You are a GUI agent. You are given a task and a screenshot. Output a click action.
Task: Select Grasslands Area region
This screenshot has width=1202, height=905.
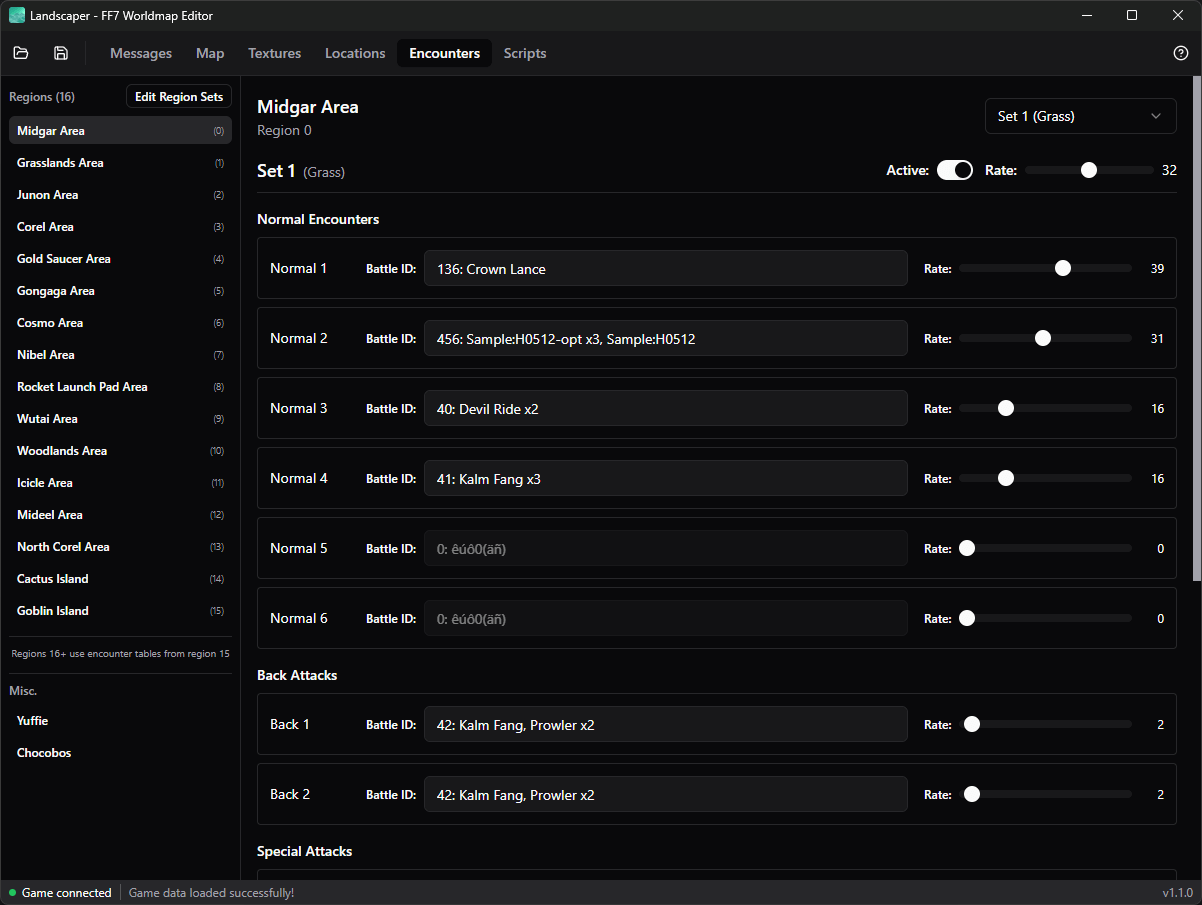120,163
